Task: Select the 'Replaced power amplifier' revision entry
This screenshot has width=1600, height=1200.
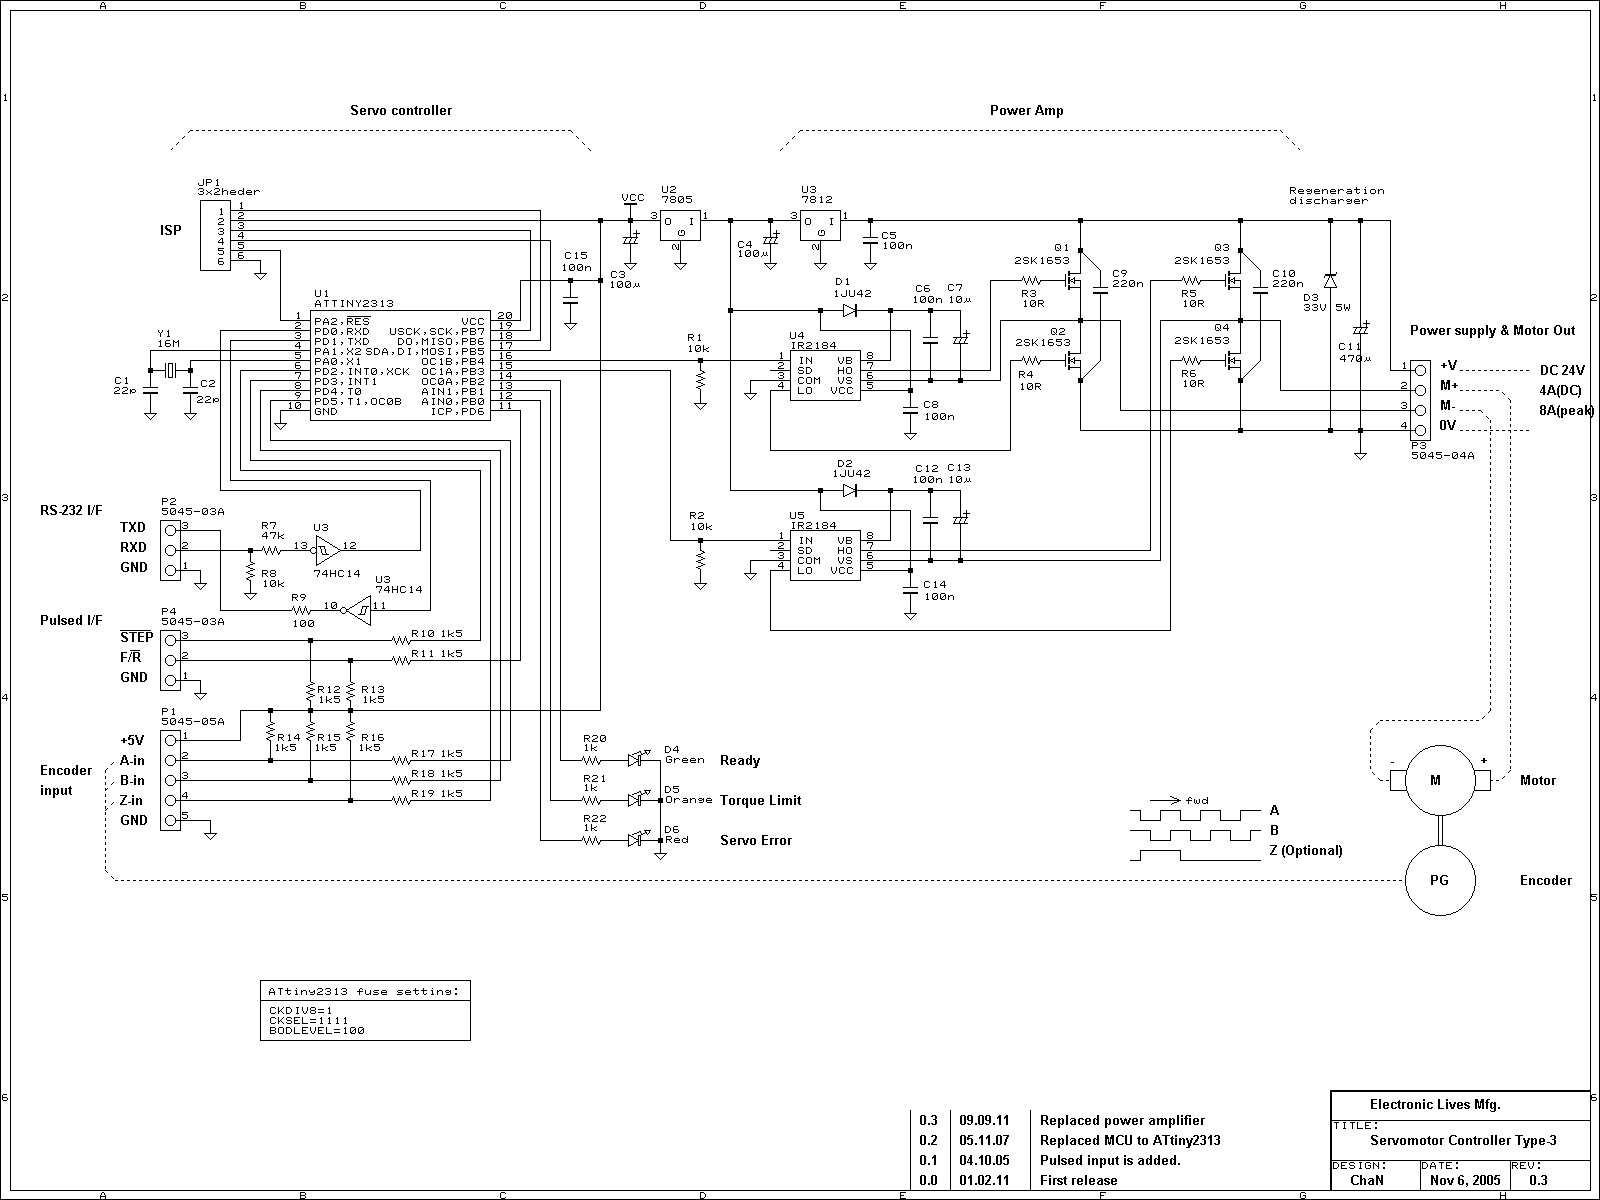Action: click(1122, 1120)
